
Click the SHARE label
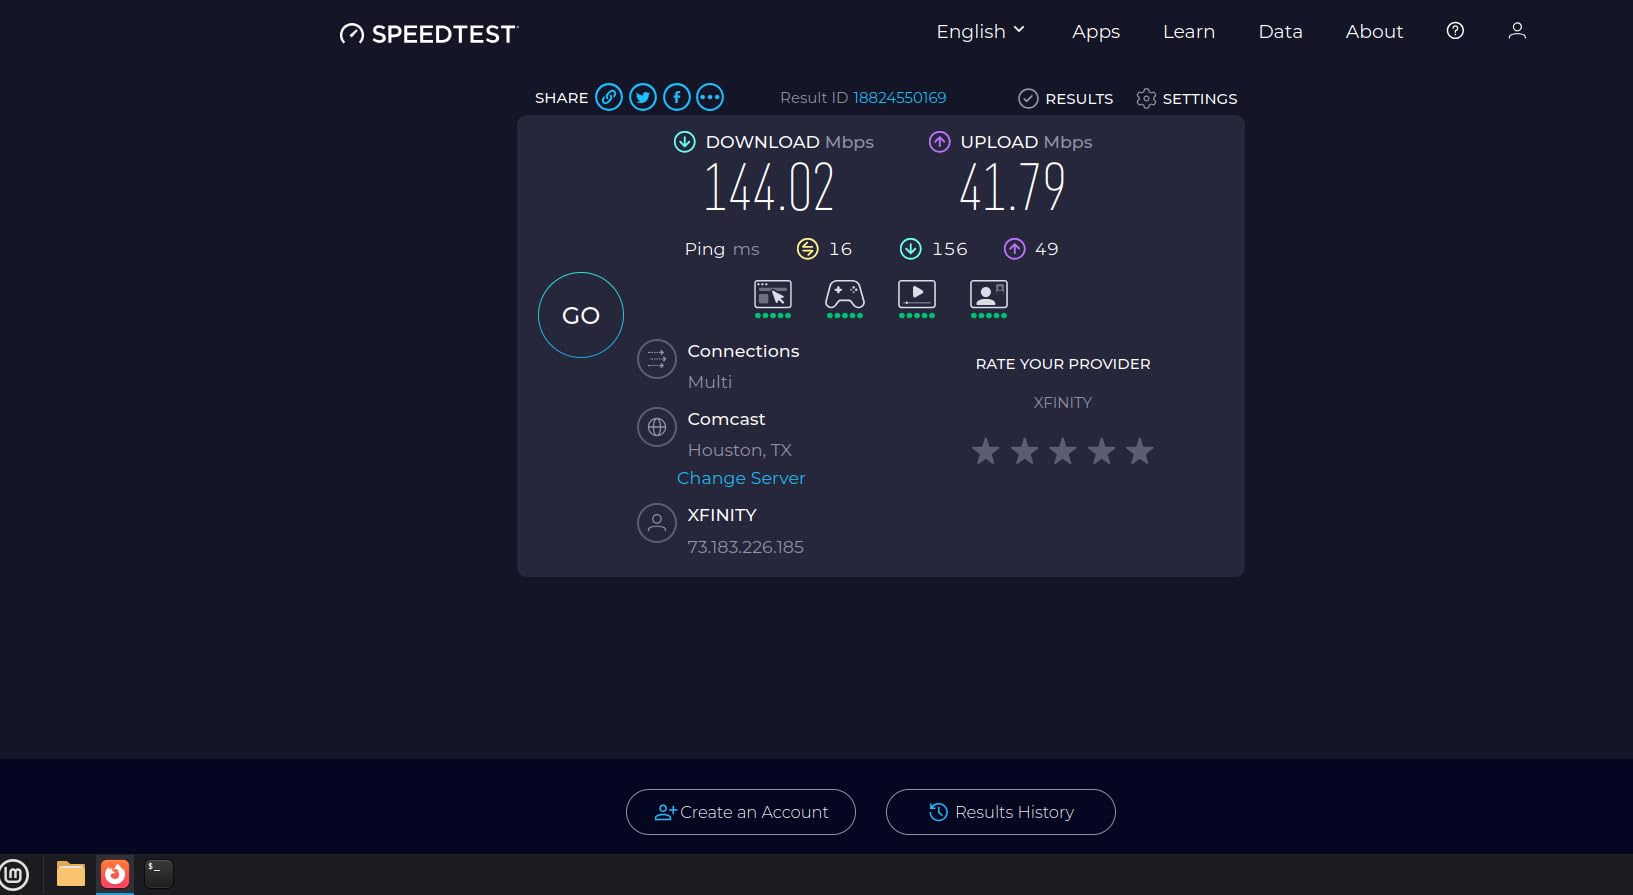tap(561, 98)
